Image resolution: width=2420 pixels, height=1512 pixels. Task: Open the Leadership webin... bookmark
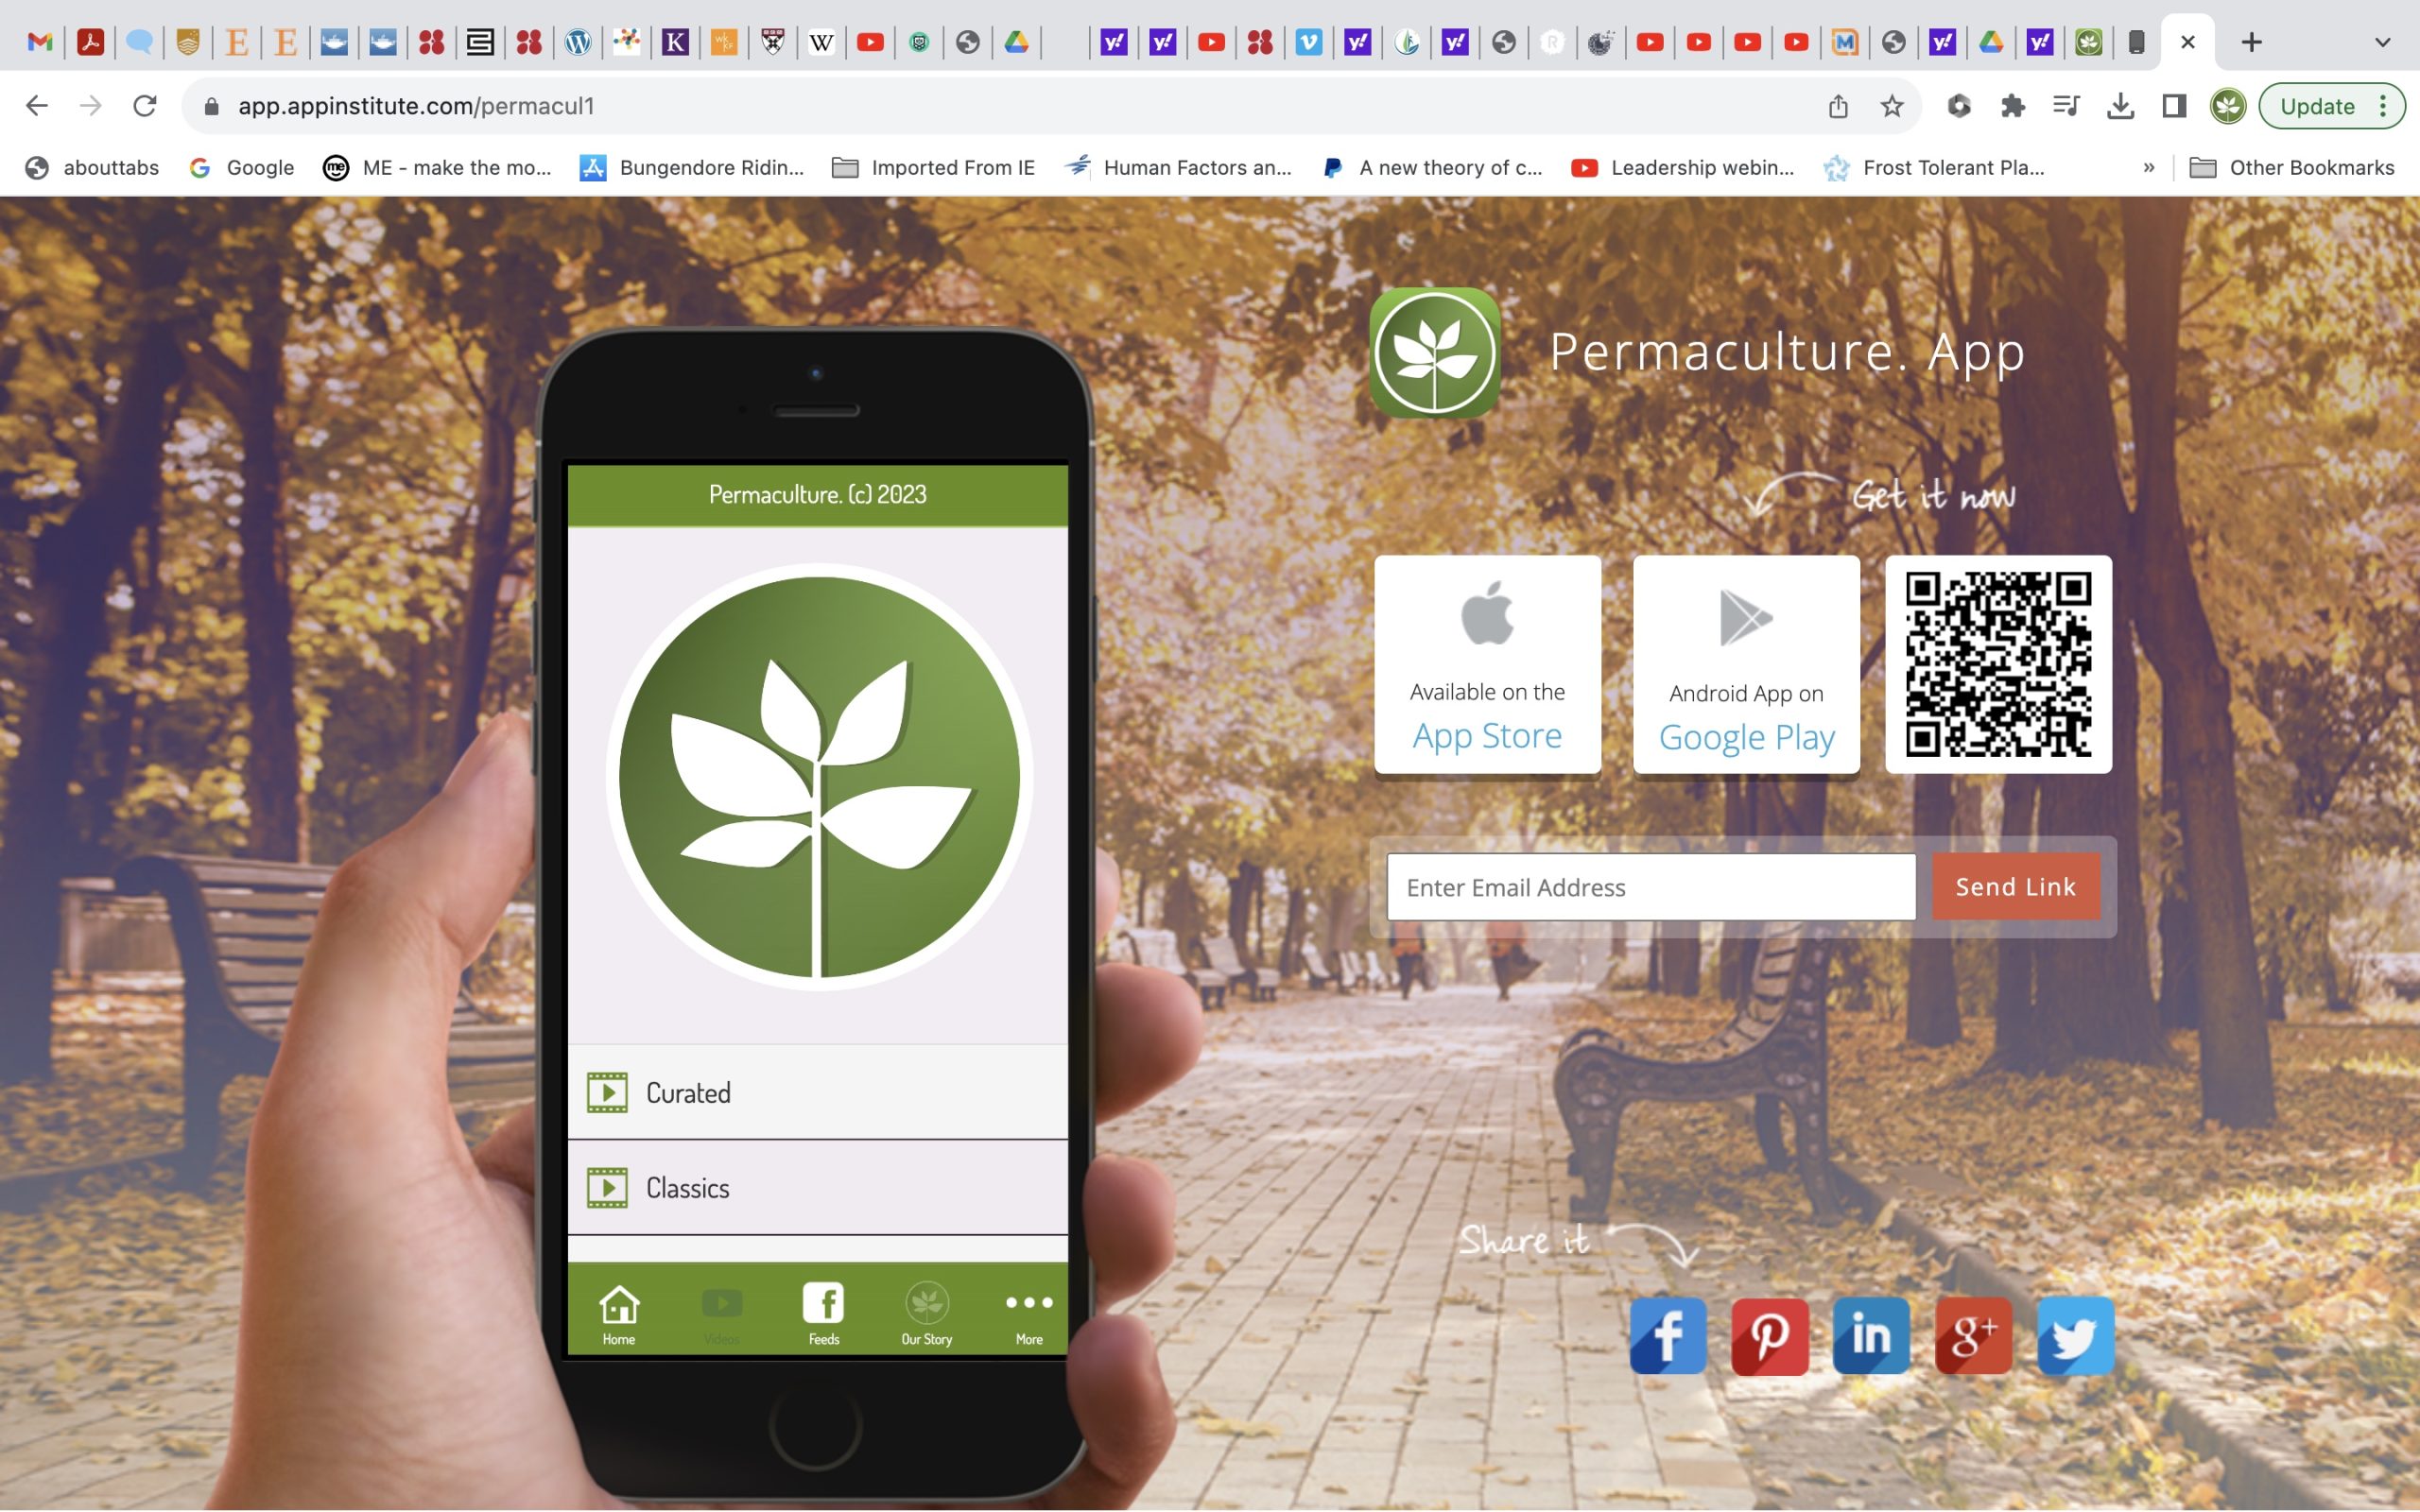1683,168
